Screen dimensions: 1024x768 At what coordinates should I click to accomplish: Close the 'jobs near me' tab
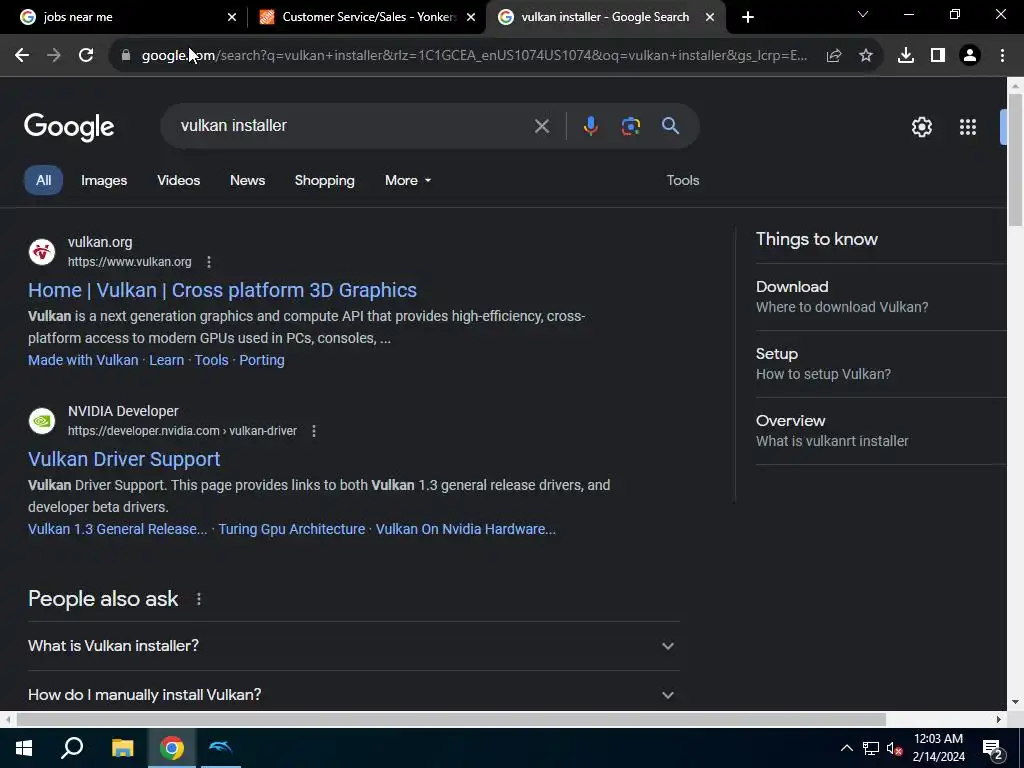tap(232, 17)
